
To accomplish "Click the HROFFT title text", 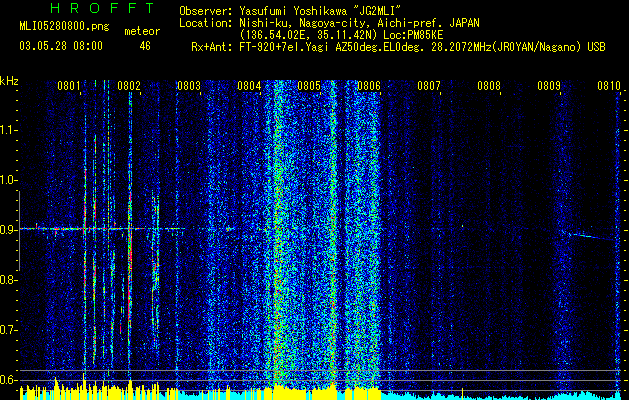I will [x=103, y=8].
